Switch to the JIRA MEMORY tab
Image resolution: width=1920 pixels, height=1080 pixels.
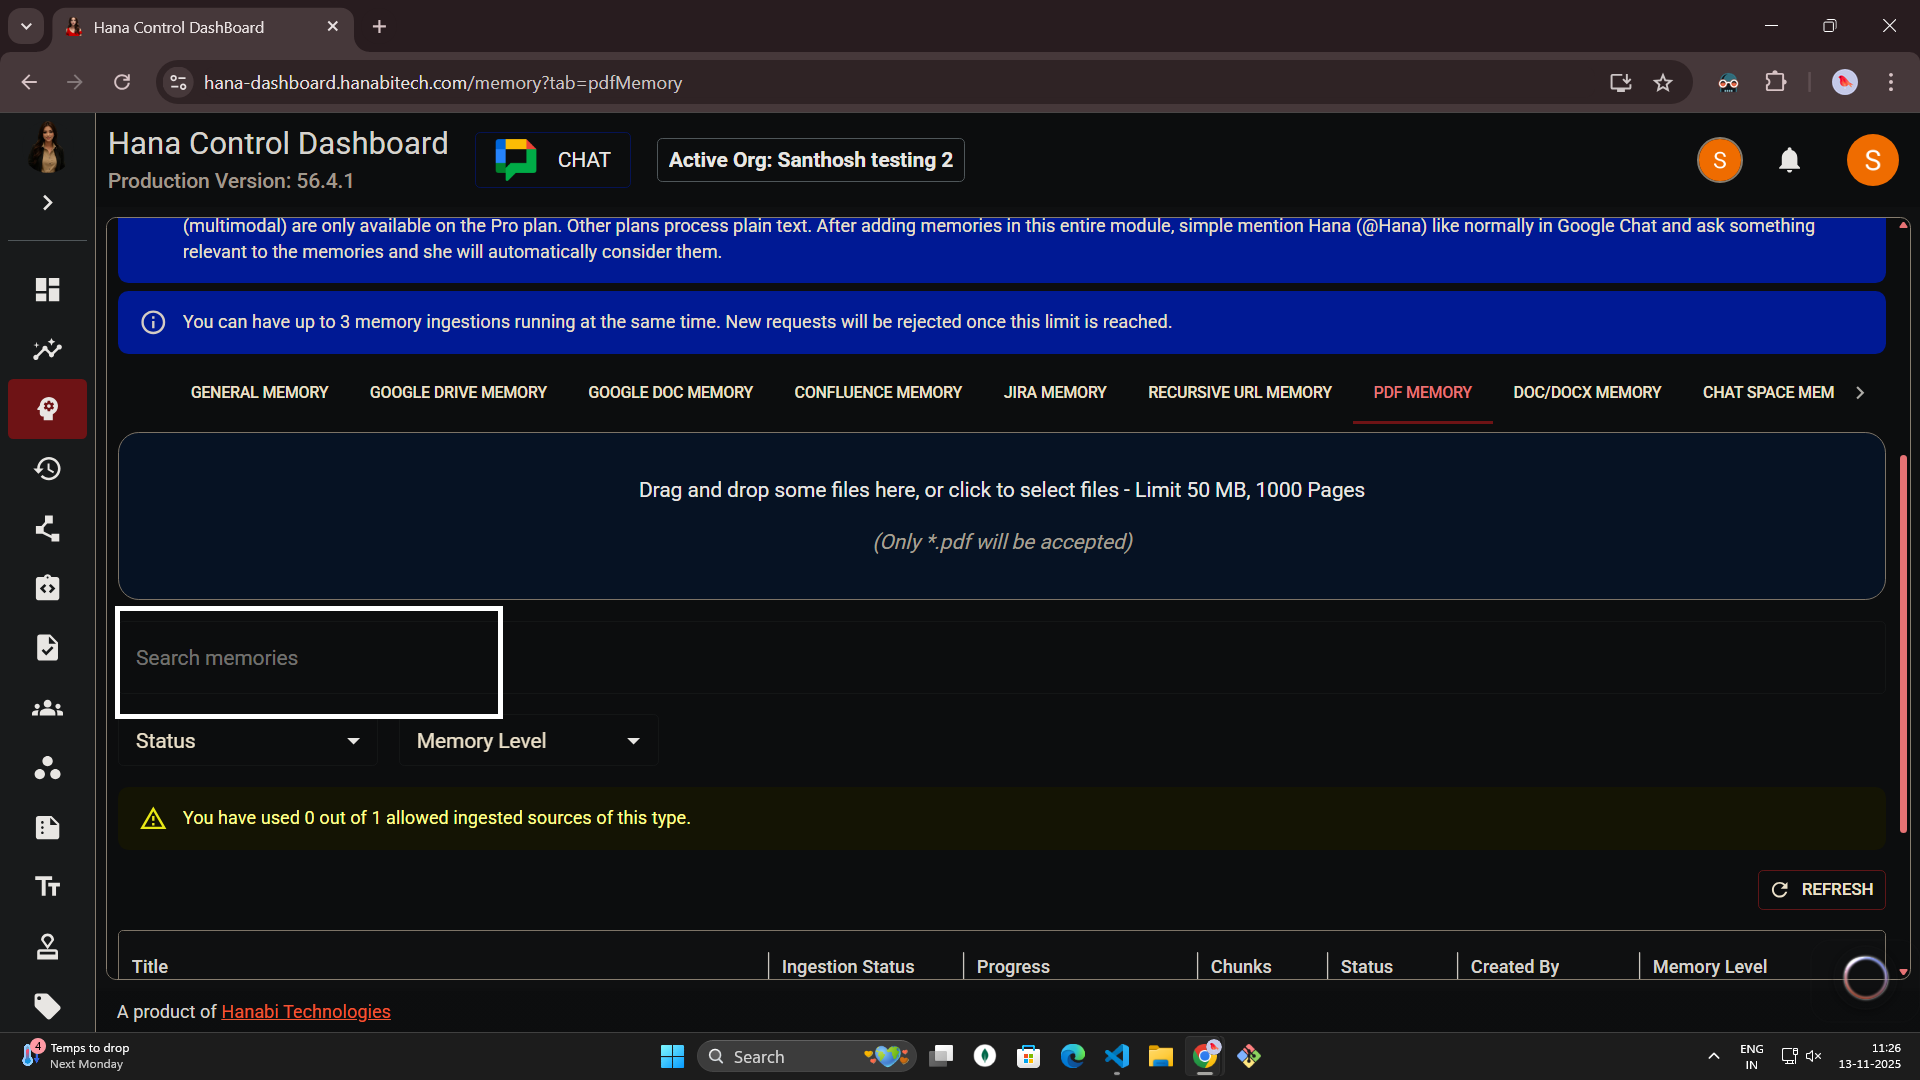pyautogui.click(x=1054, y=392)
